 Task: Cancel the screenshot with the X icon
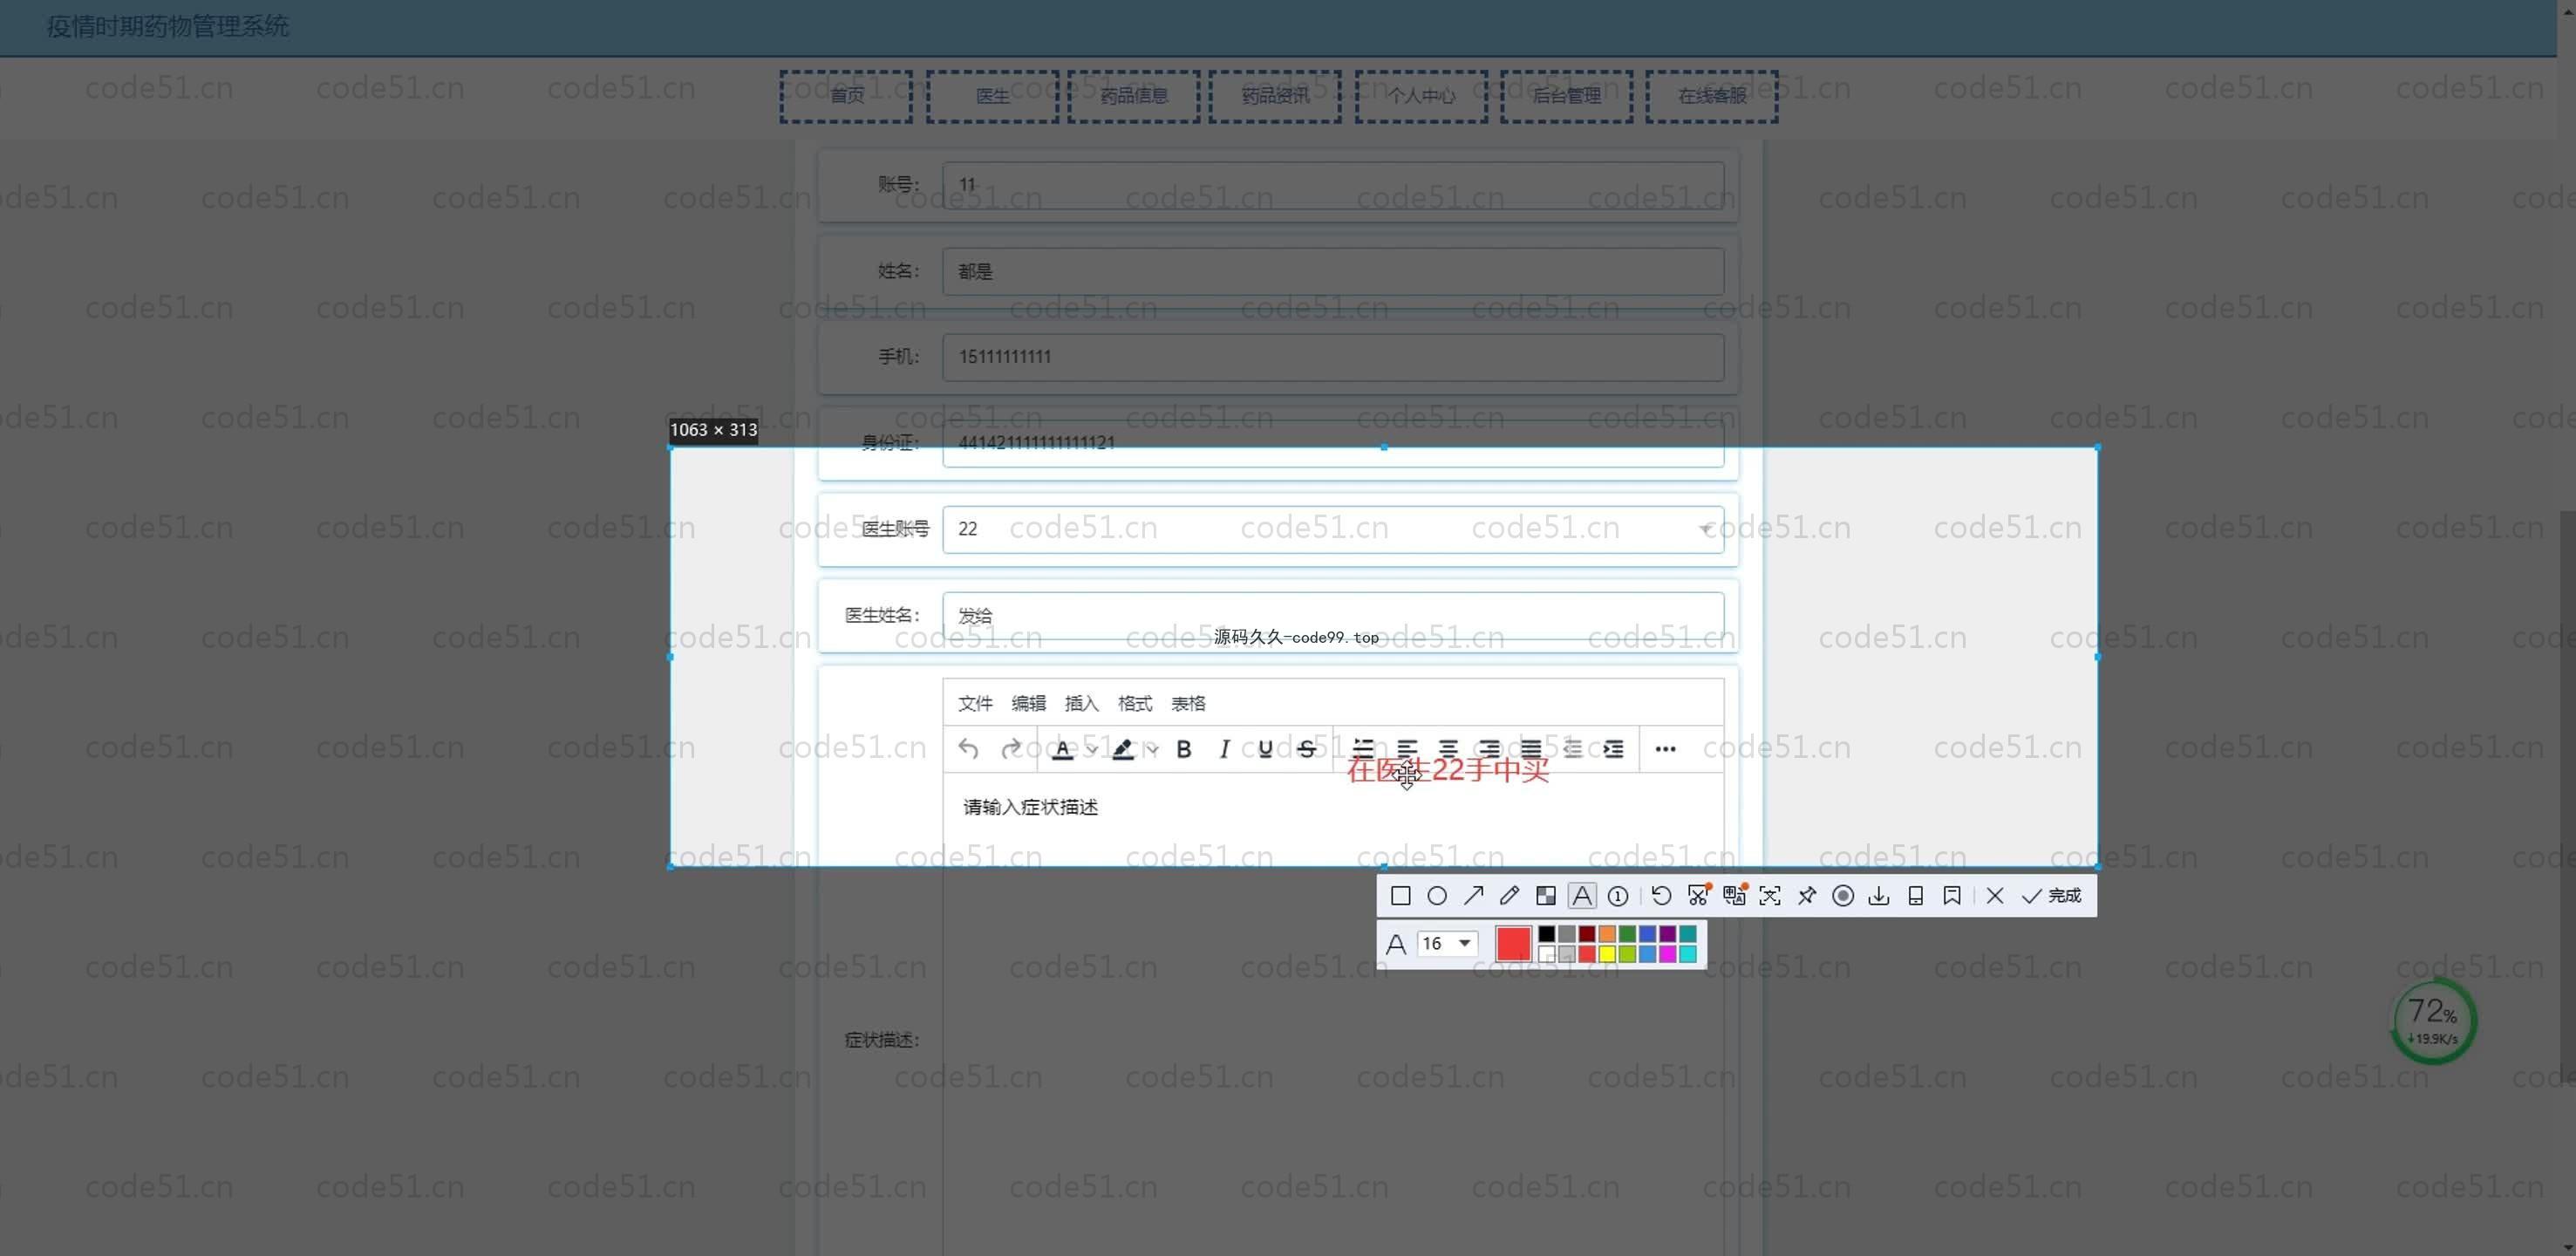1995,896
